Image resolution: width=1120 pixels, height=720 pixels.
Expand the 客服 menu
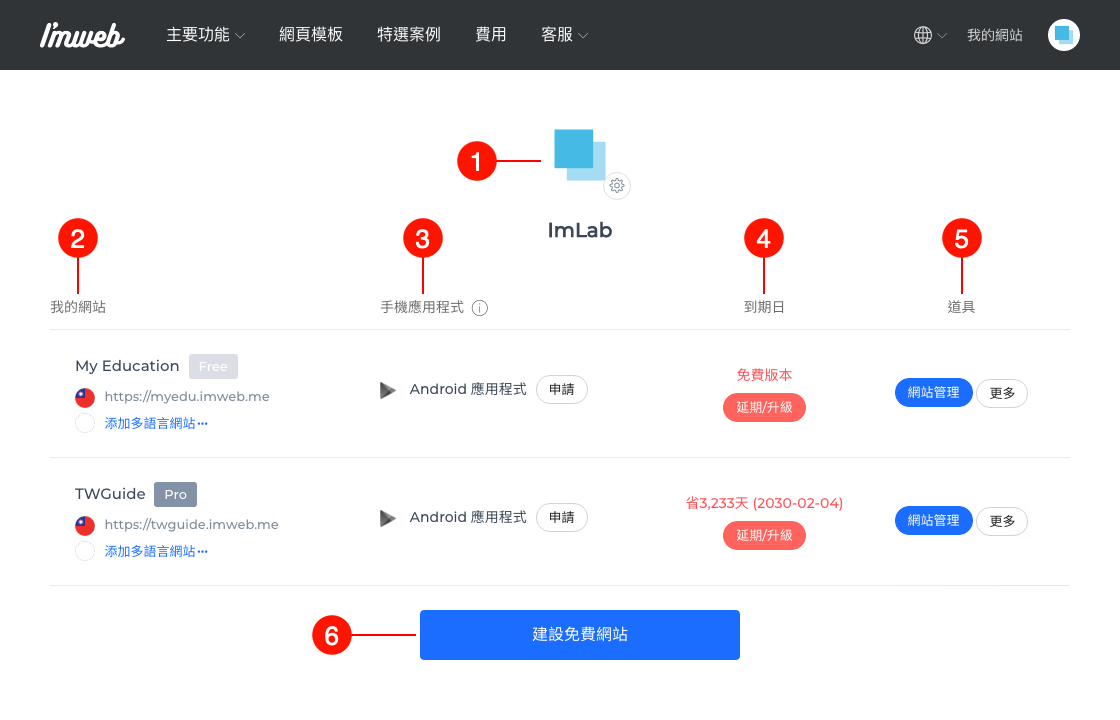click(564, 34)
